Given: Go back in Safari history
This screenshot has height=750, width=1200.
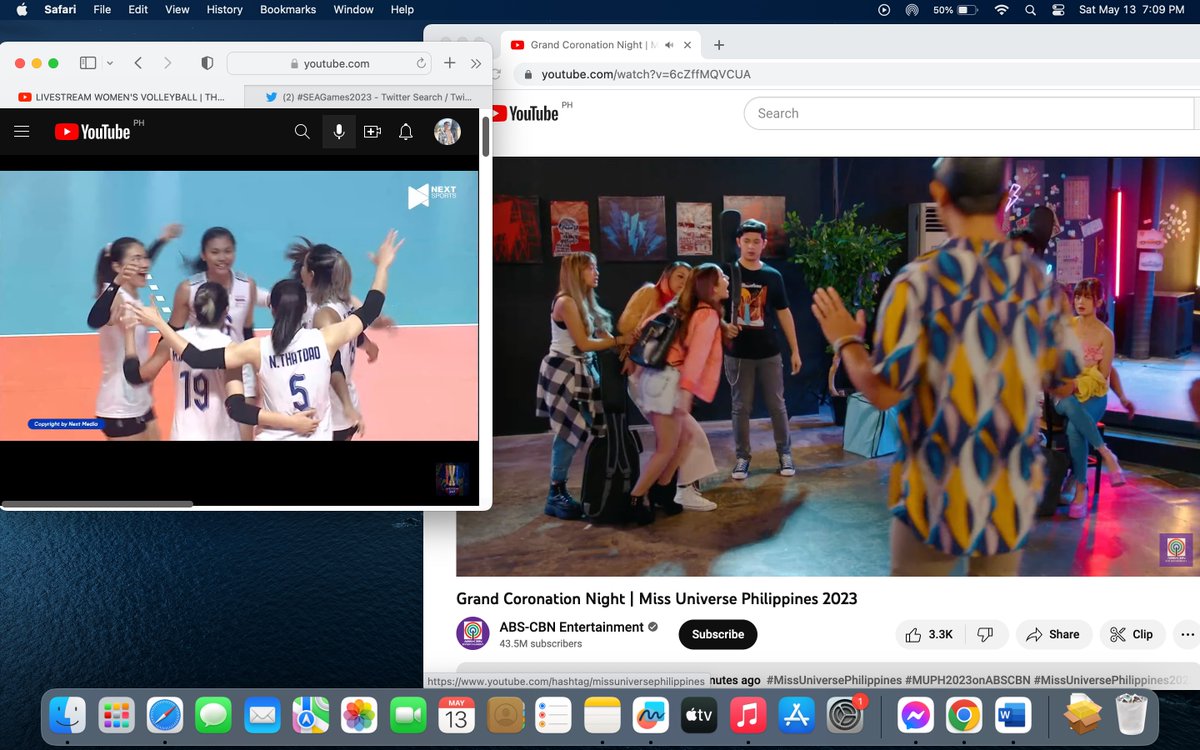Looking at the screenshot, I should [138, 63].
